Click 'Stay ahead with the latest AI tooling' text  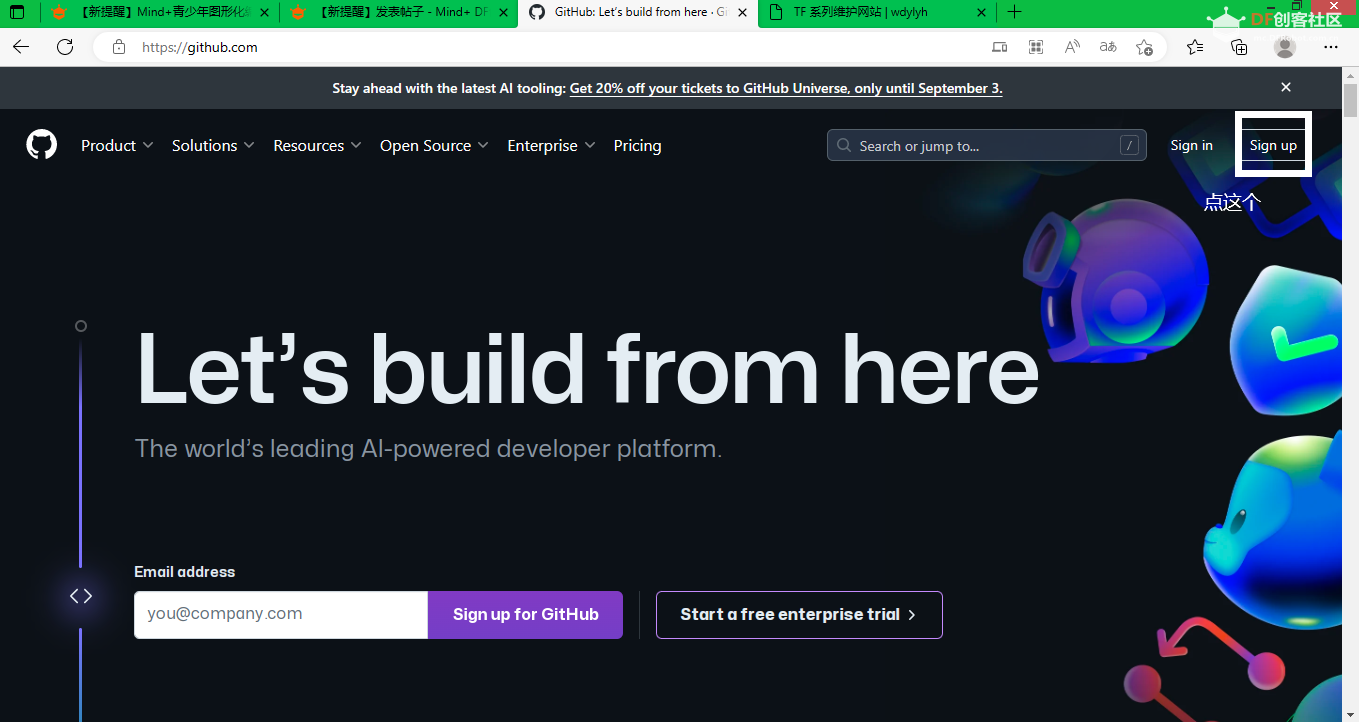(449, 88)
